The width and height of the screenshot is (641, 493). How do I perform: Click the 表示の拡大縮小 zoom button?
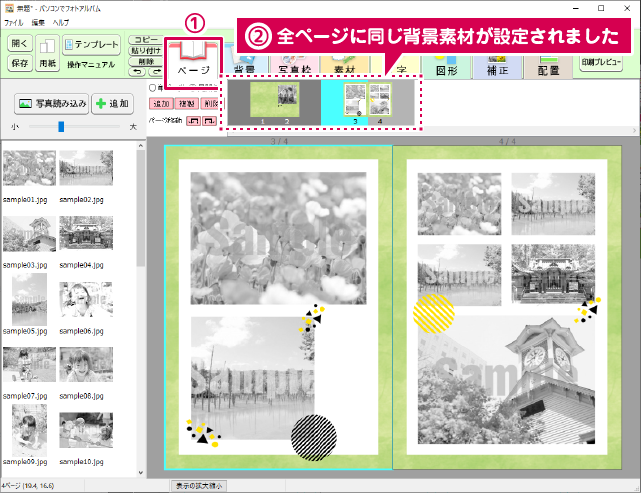coord(199,486)
